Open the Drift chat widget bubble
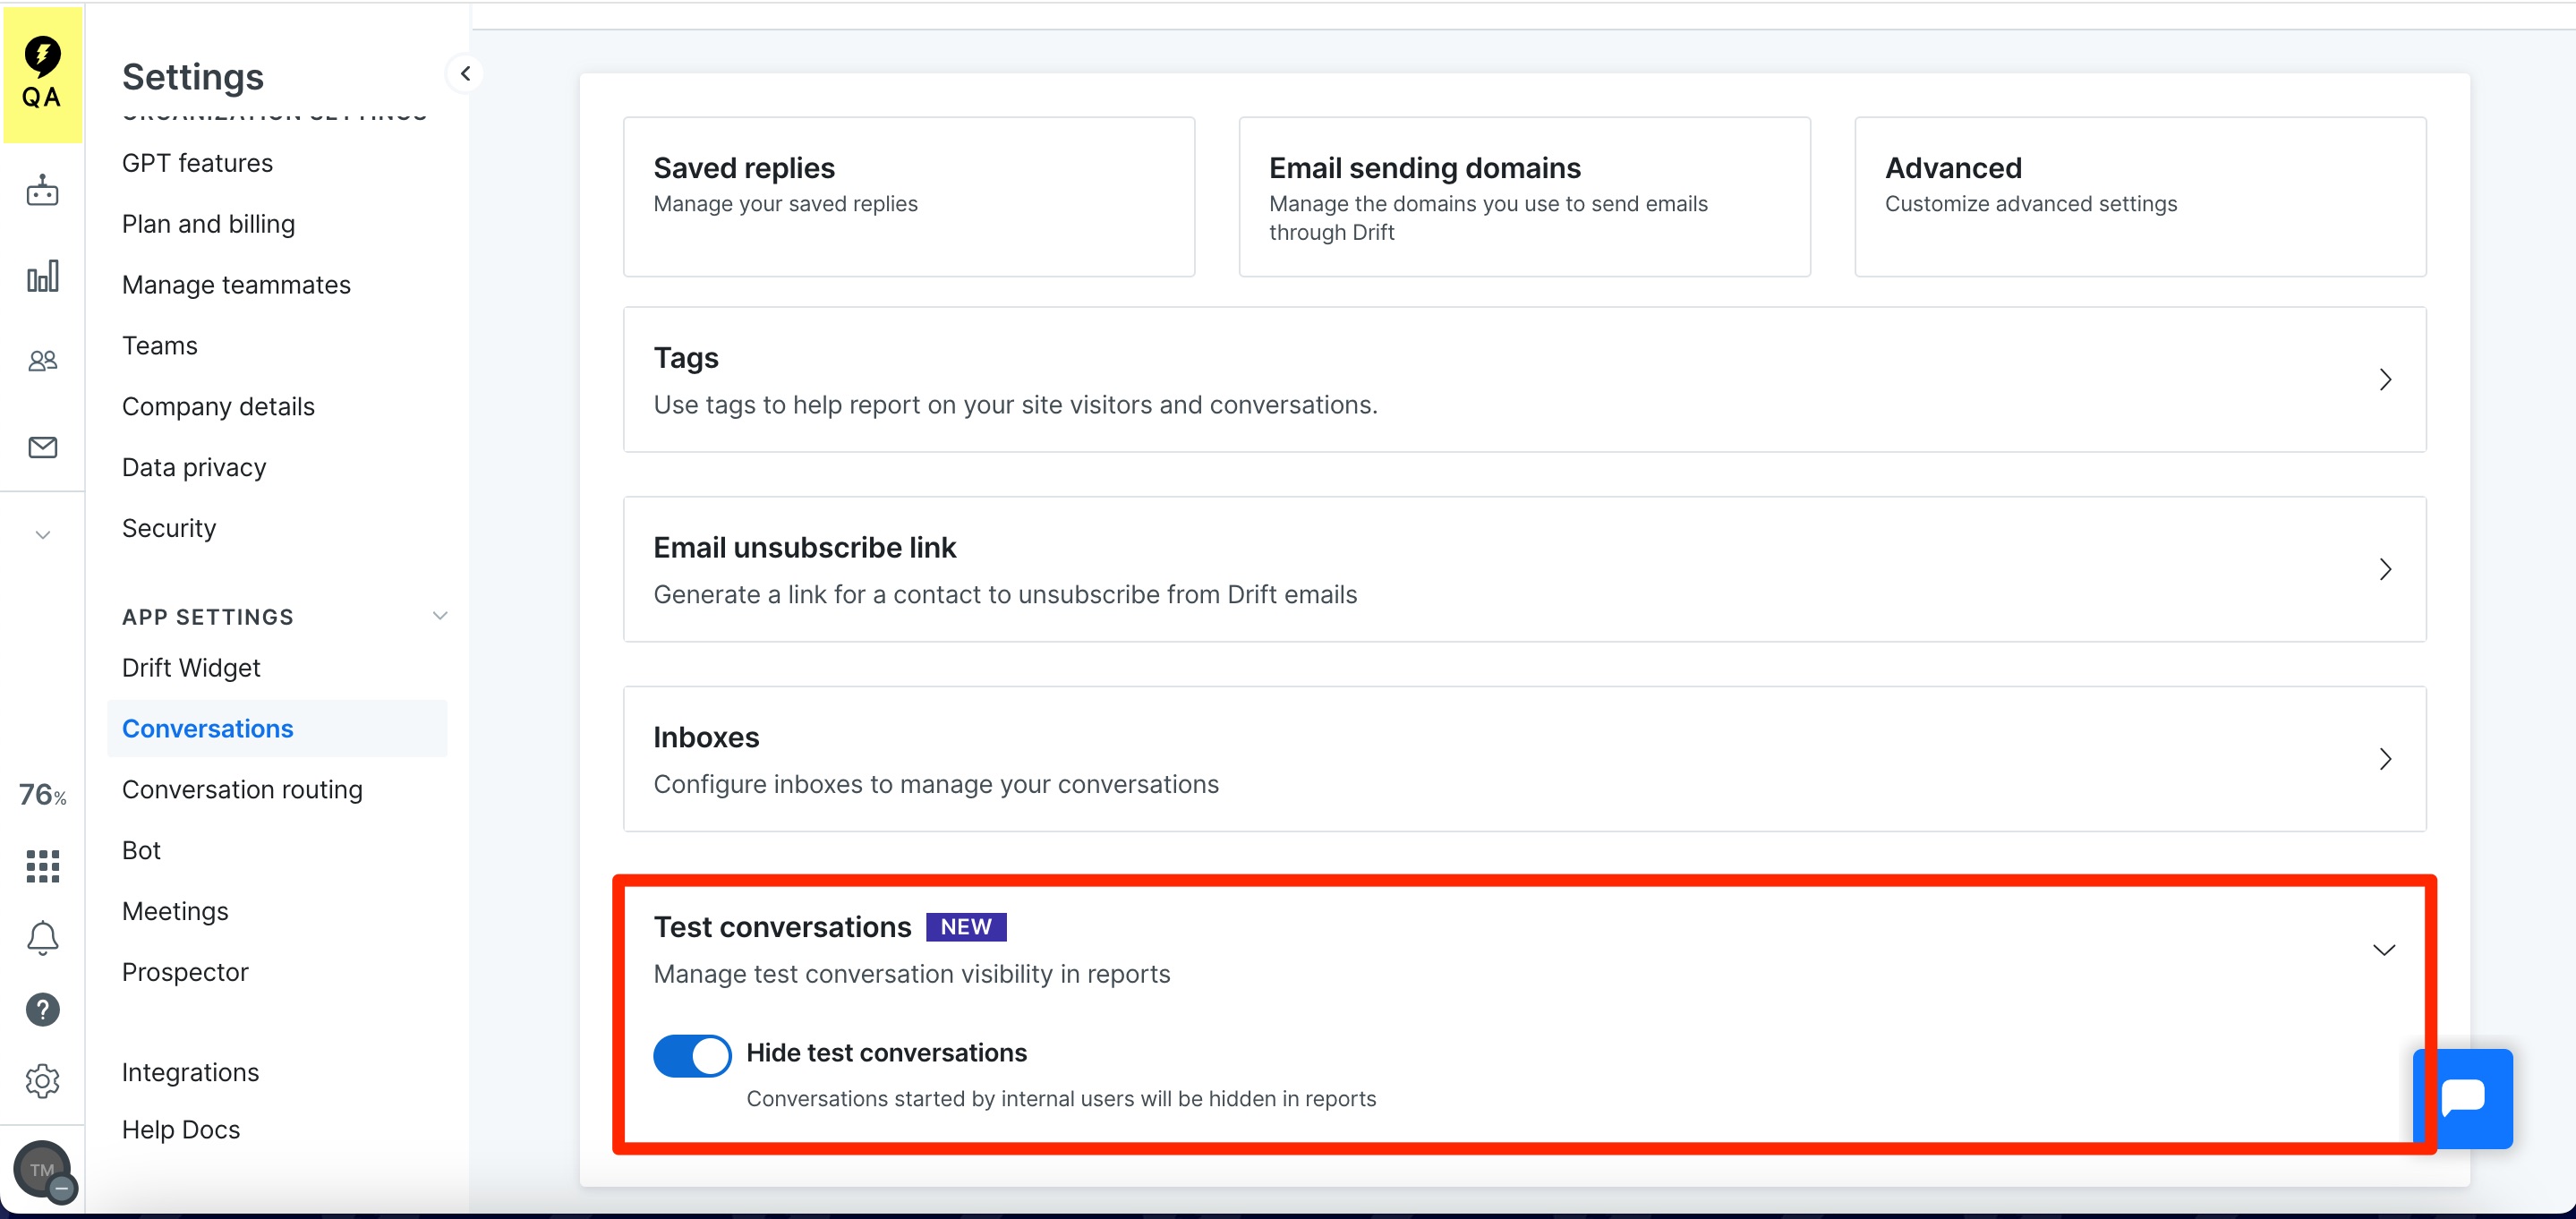Screen dimensions: 2576x1219 click(x=2463, y=1099)
